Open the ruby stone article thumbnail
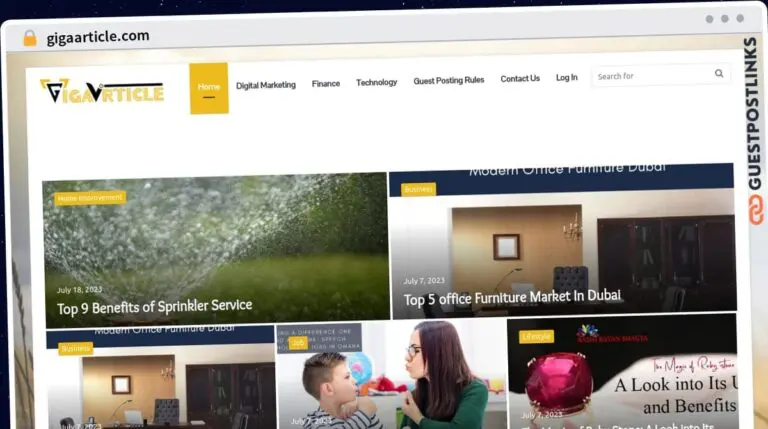 pyautogui.click(x=622, y=372)
